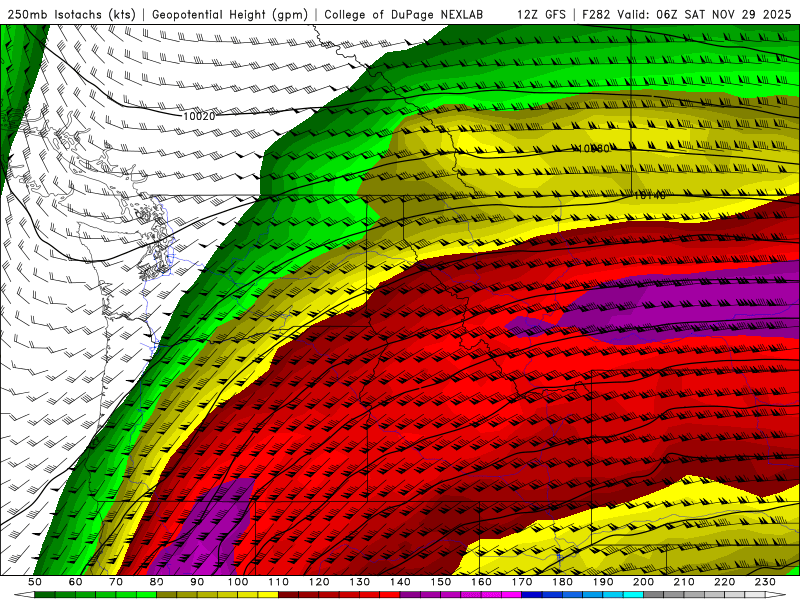Viewport: 800px width, 600px height.
Task: Click the 90 value on the color scale
Action: tap(197, 582)
